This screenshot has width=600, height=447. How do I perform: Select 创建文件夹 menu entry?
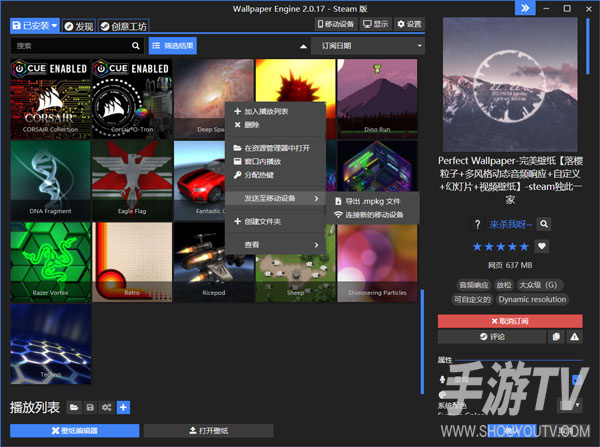pos(275,222)
